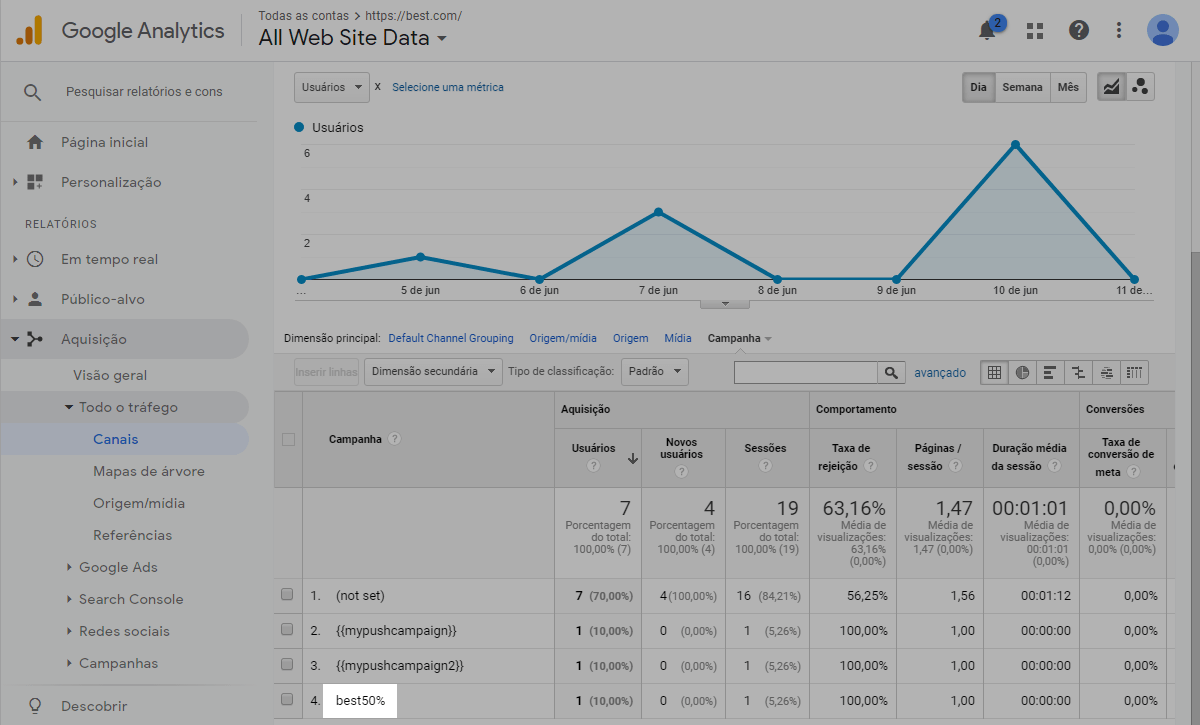Click the help icon under Novos usuários

pyautogui.click(x=683, y=472)
